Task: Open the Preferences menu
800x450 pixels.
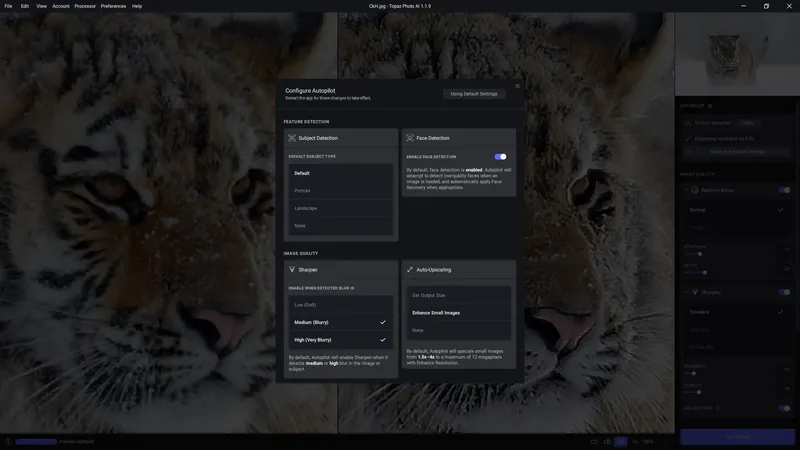Action: pos(113,6)
